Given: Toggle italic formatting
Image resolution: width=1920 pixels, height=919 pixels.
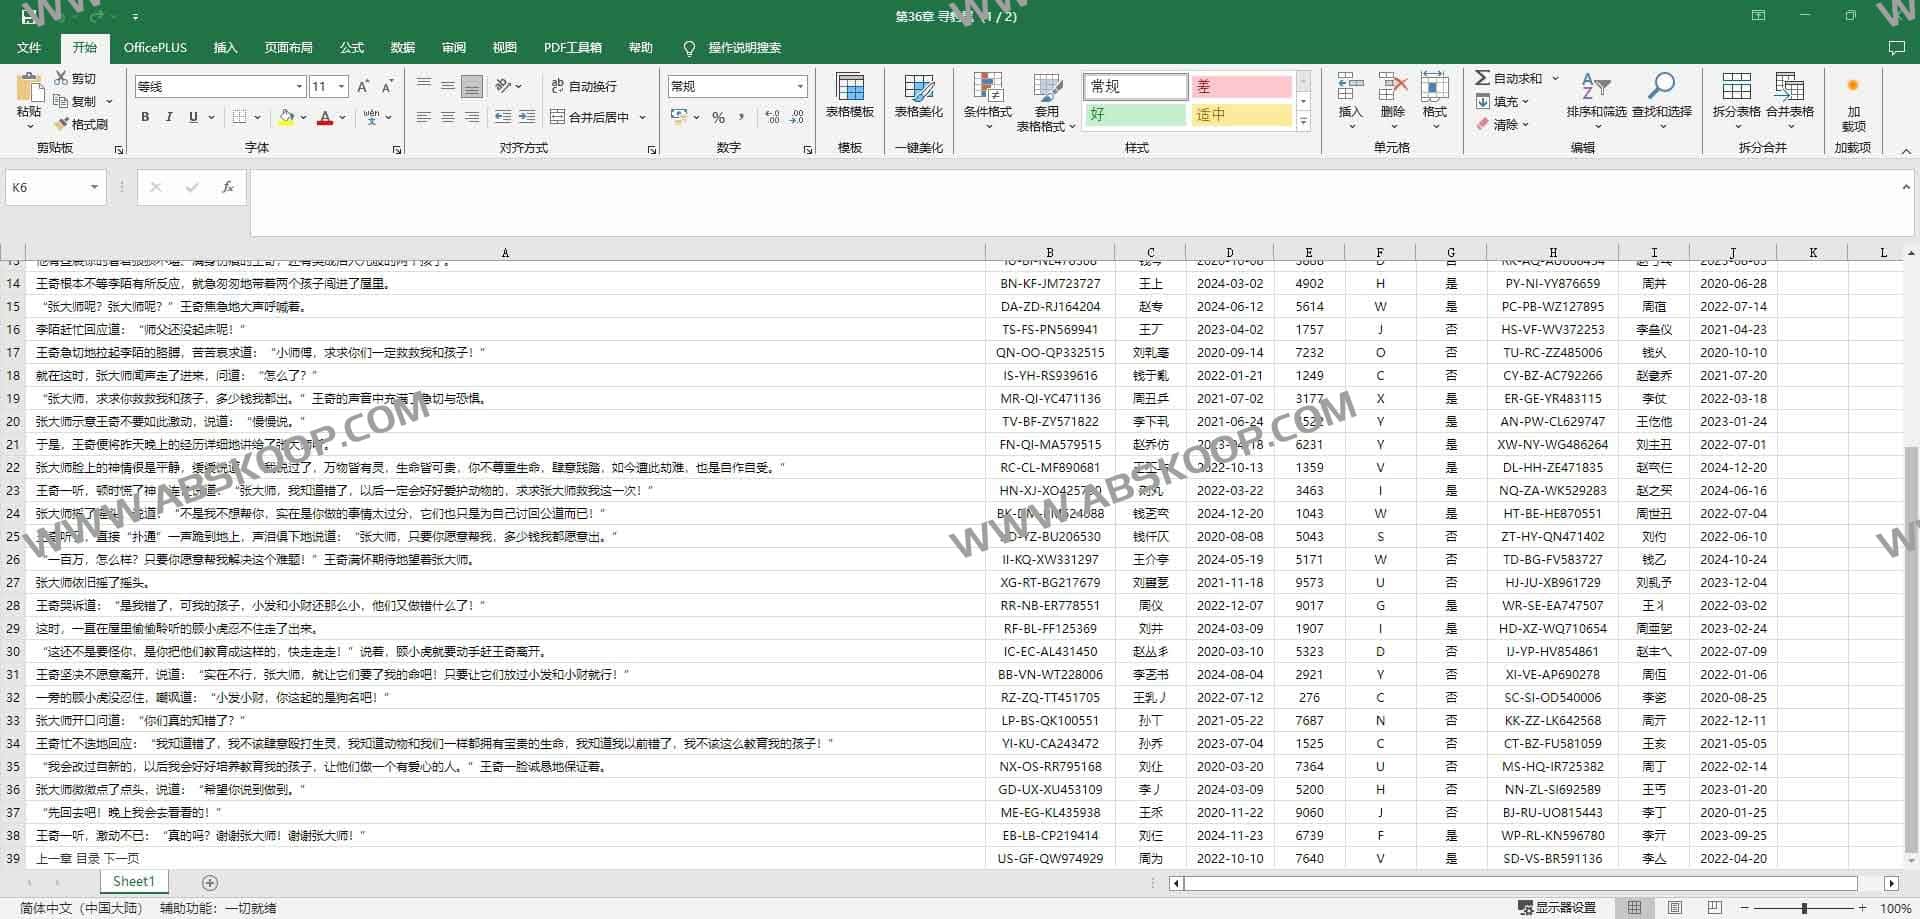Looking at the screenshot, I should click(x=168, y=117).
